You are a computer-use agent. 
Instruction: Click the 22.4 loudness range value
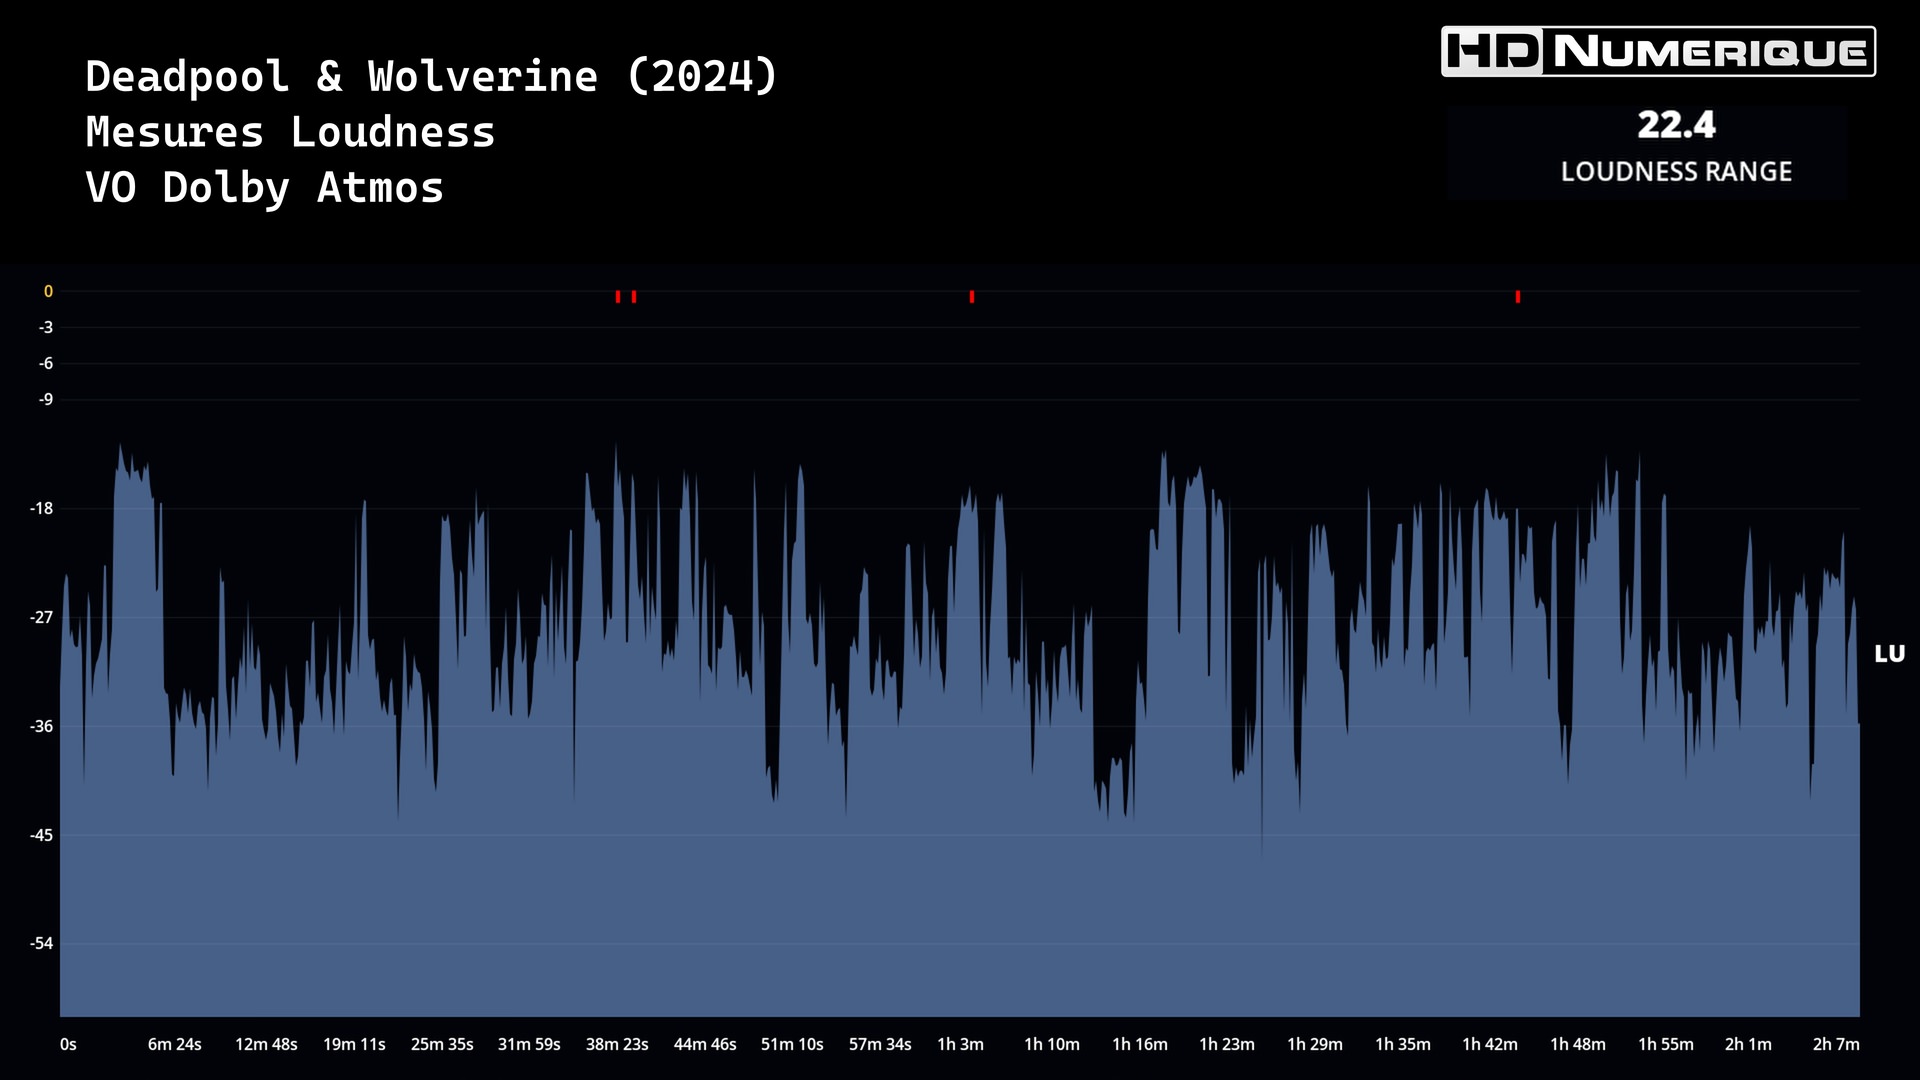[1676, 125]
